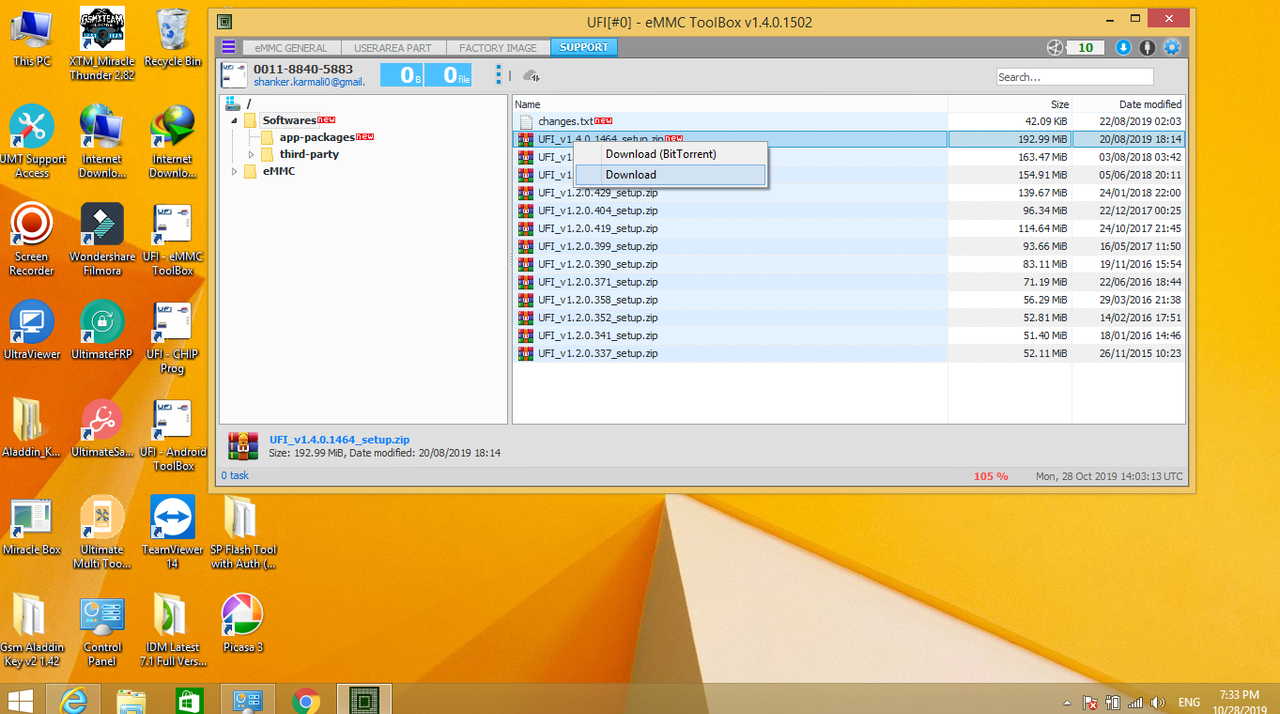Click into the Search field
This screenshot has width=1280, height=714.
click(x=1074, y=77)
